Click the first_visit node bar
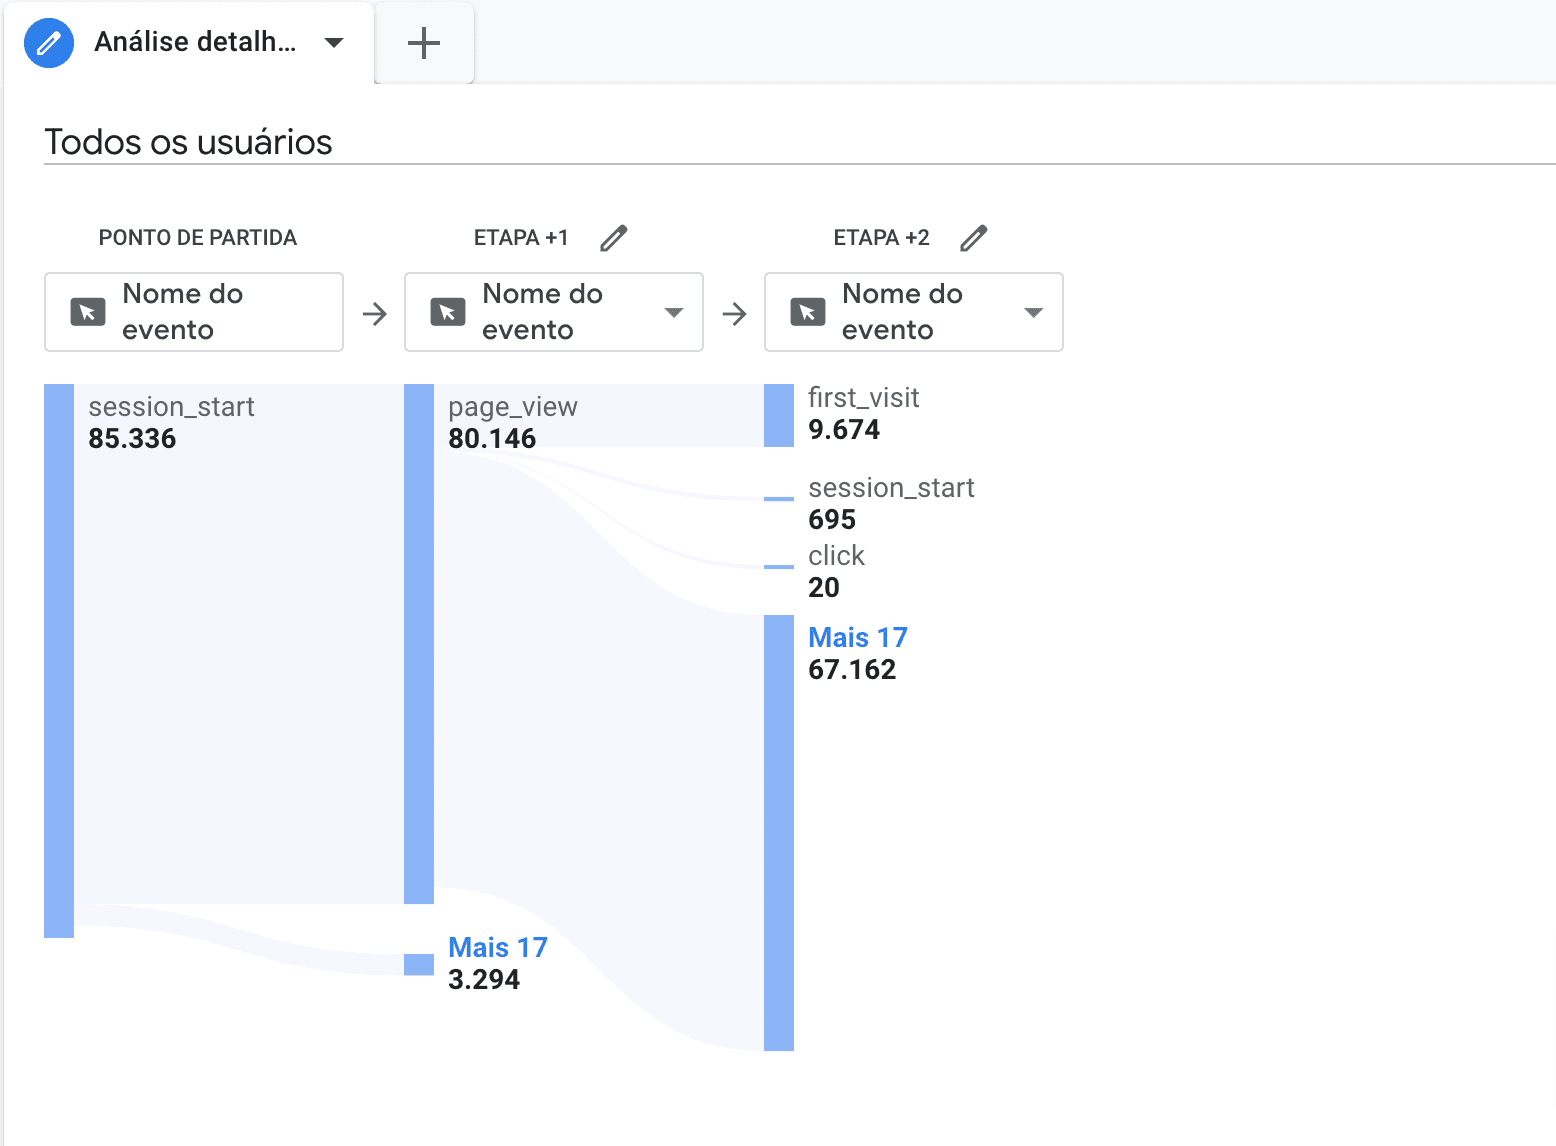 (779, 415)
